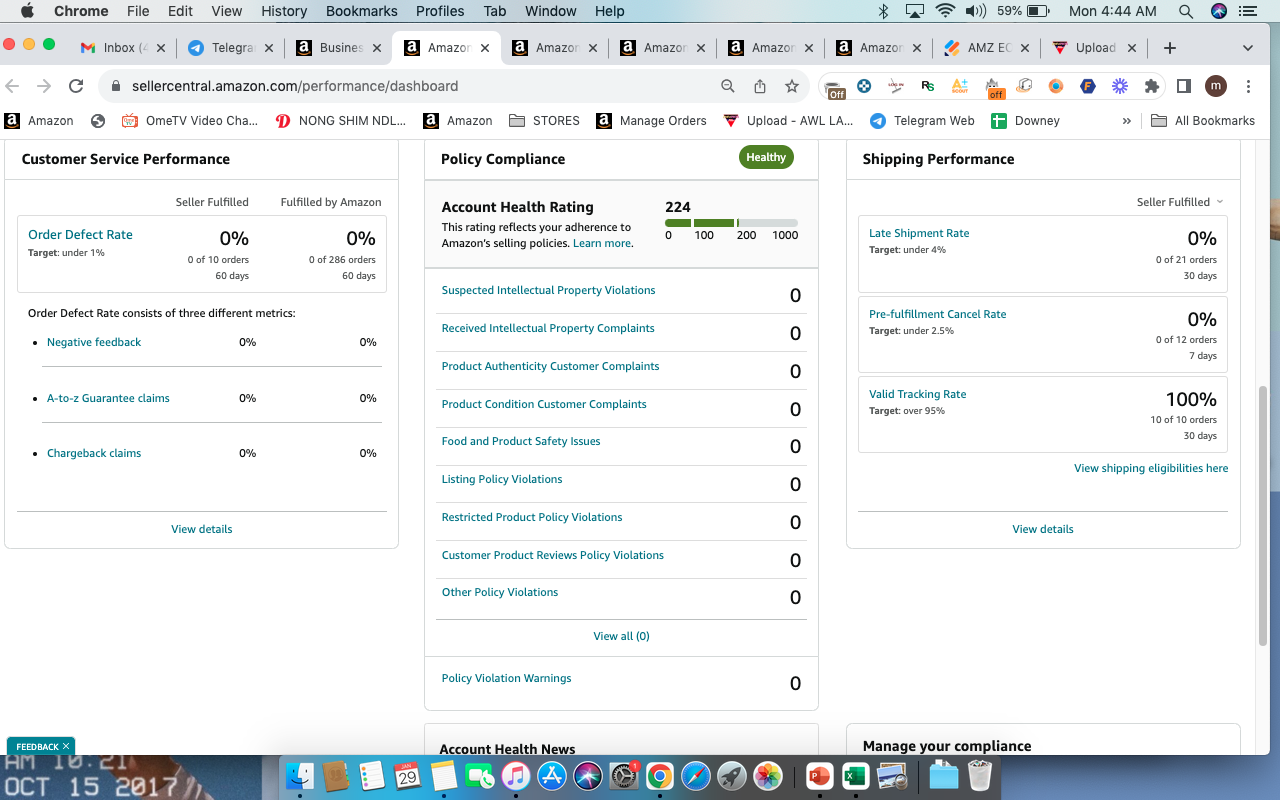
Task: Click the Wi-Fi icon in the menu bar
Action: pos(945,11)
